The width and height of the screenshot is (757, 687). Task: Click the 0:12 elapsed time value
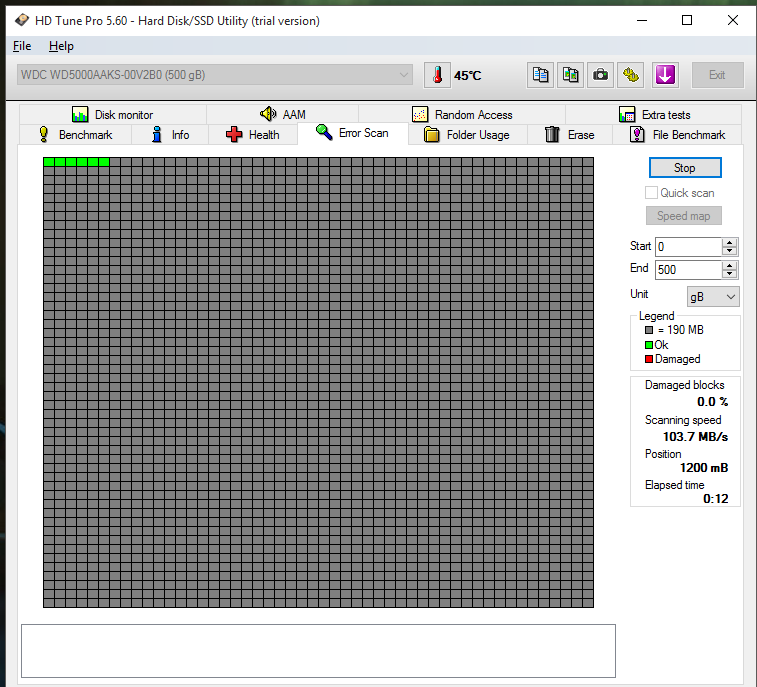(715, 498)
